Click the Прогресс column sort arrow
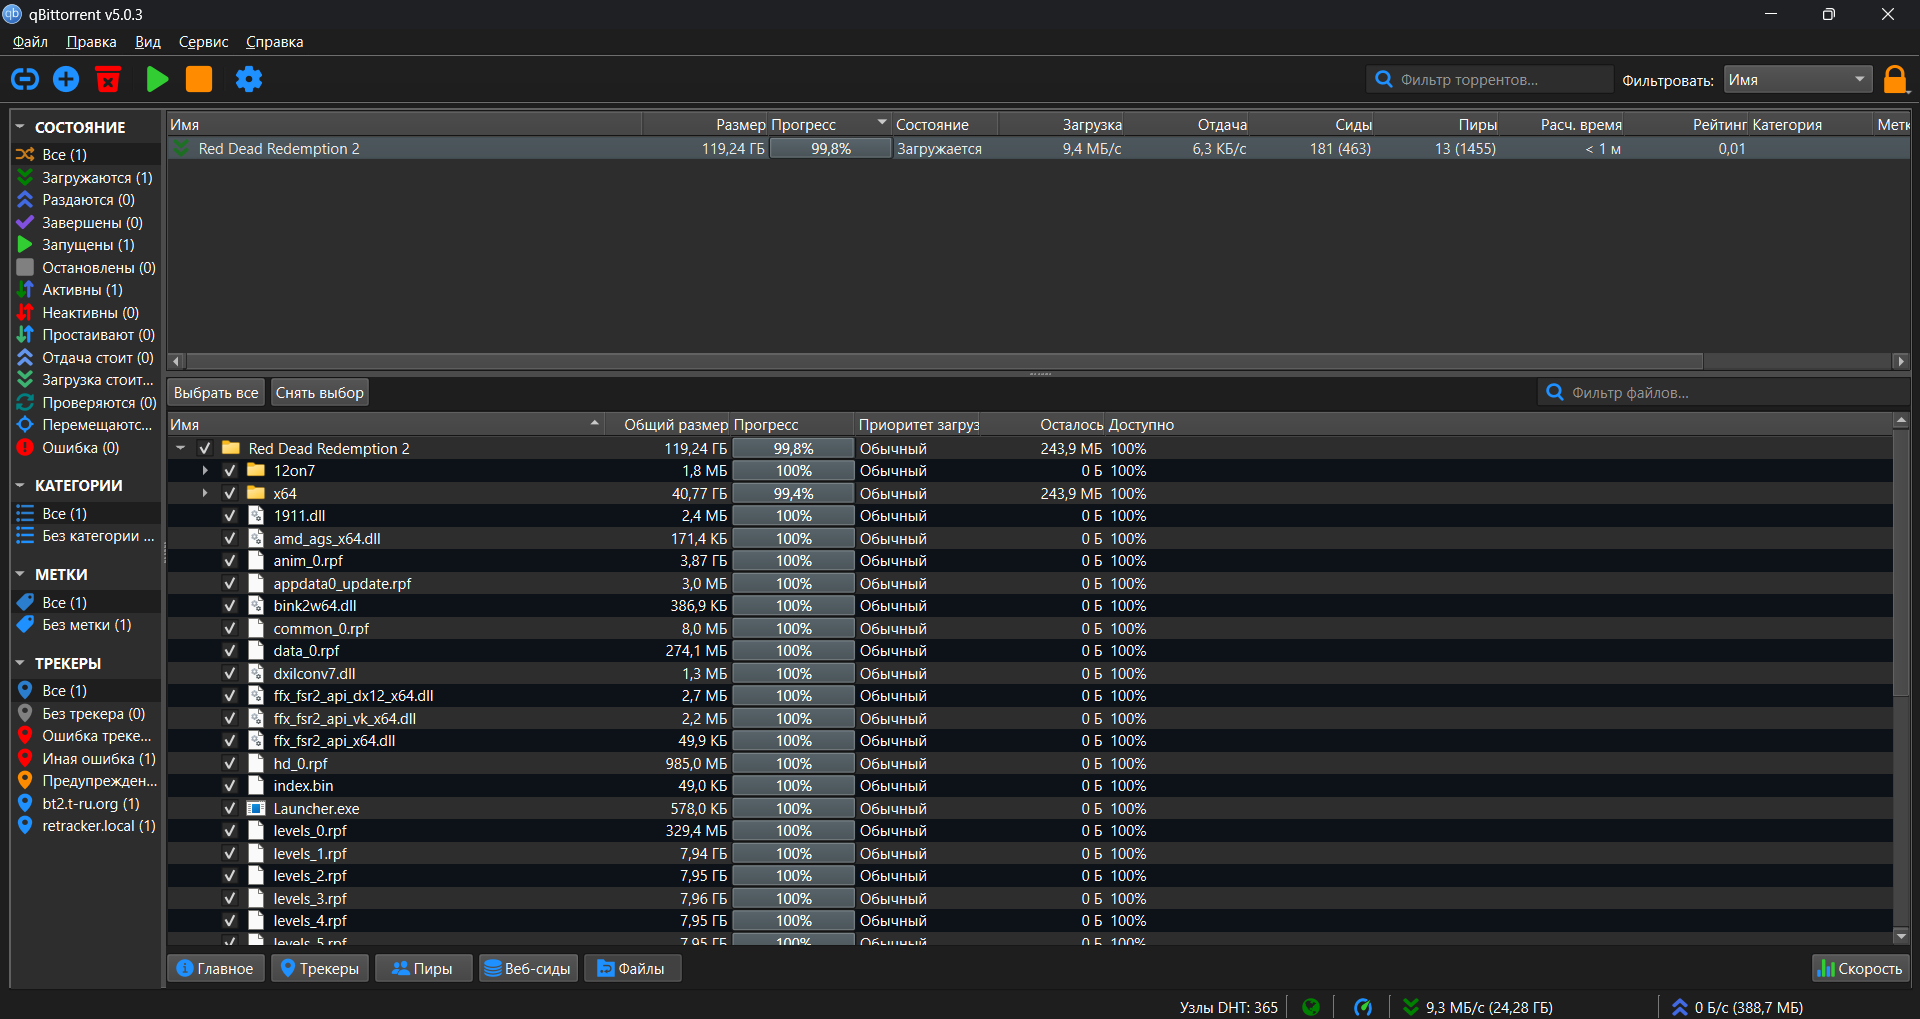The width and height of the screenshot is (1920, 1019). click(x=881, y=123)
